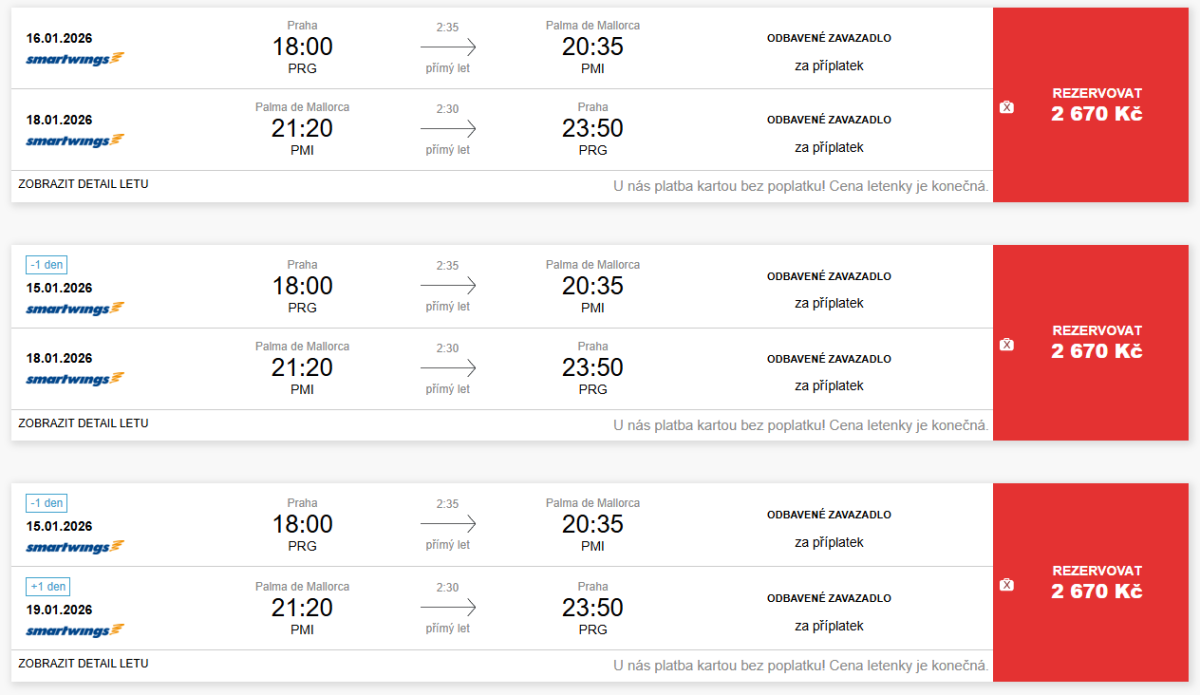Image resolution: width=1200 pixels, height=695 pixels.
Task: Click the '-1 den' badge in the third offer
Action: (x=47, y=504)
